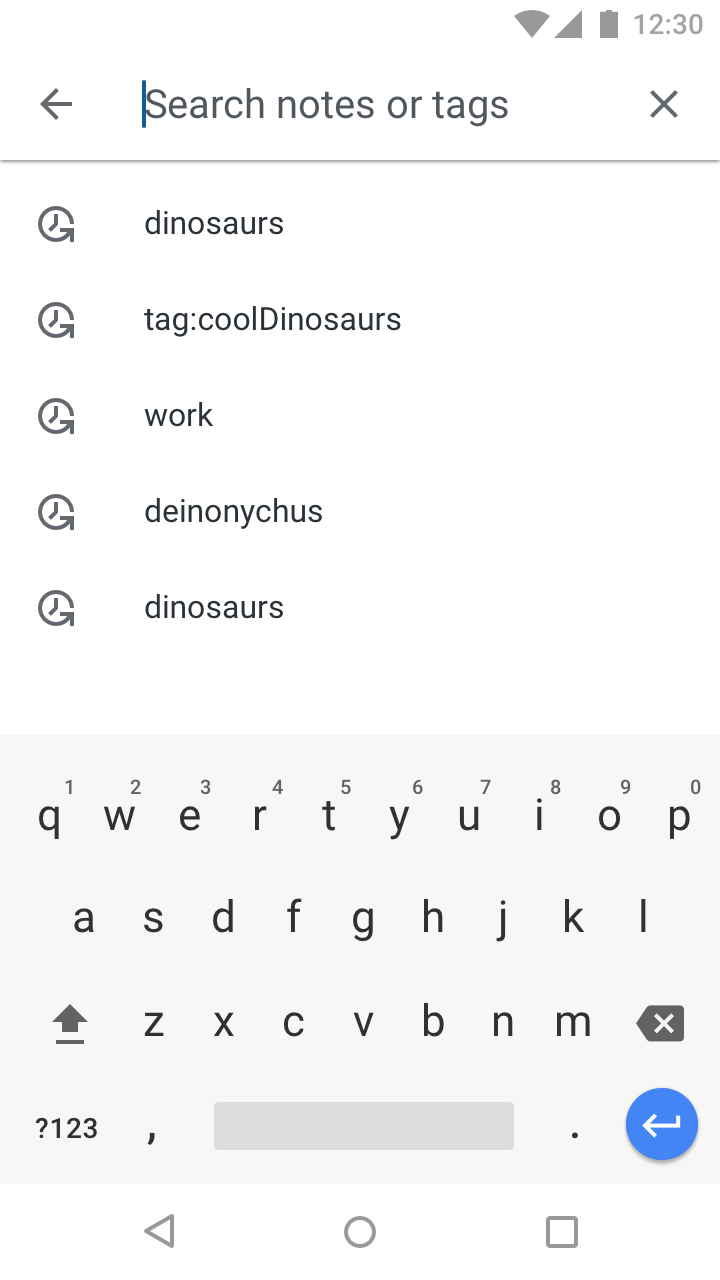Viewport: 720px width, 1280px height.
Task: Select the work search suggestion
Action: coord(178,415)
